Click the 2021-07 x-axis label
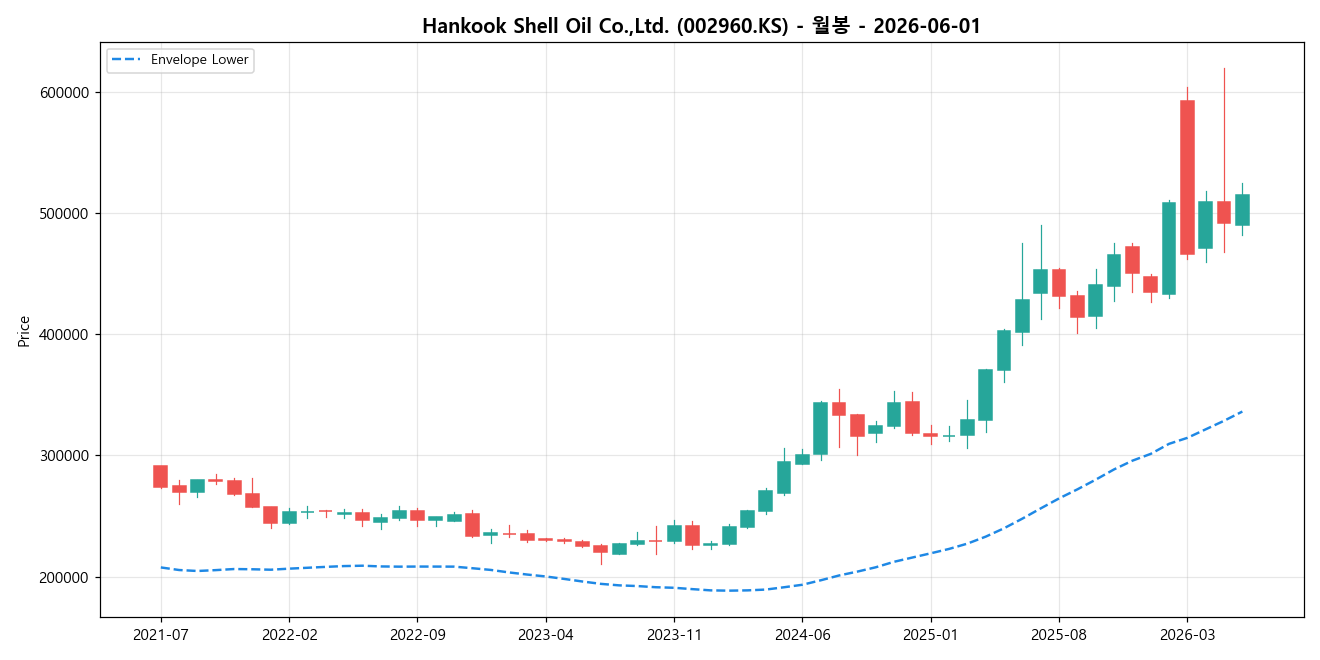This screenshot has height=660, width=1320. point(161,634)
